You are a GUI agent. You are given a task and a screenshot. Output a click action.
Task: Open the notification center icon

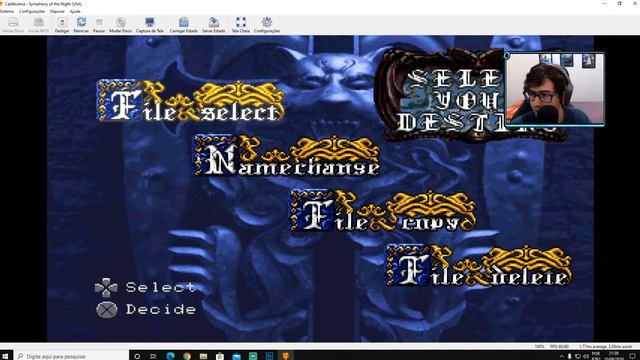pos(632,356)
